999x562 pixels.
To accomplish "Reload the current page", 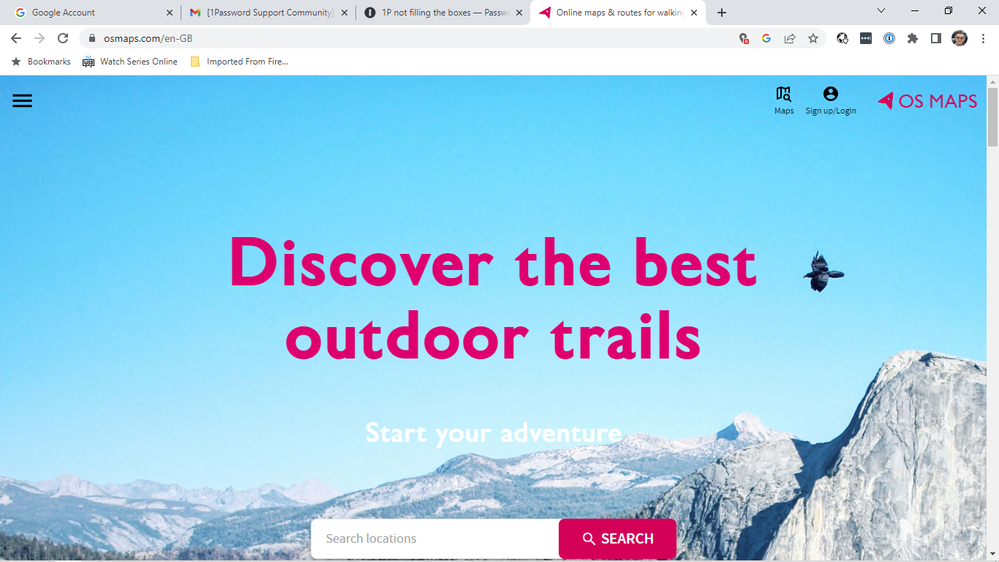I will point(62,38).
